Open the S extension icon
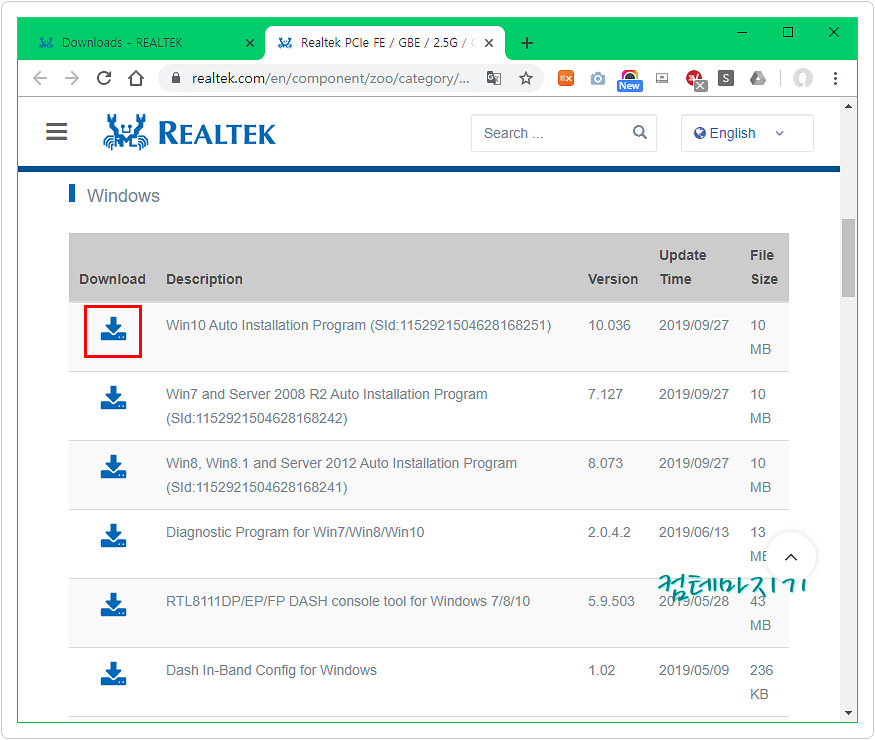This screenshot has height=740, width=875. (725, 78)
